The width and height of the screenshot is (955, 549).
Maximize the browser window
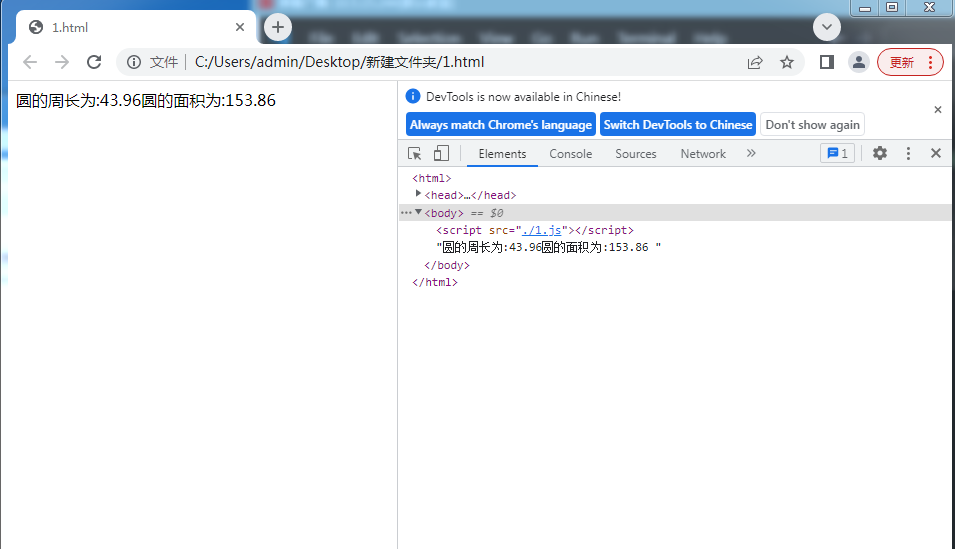click(892, 7)
